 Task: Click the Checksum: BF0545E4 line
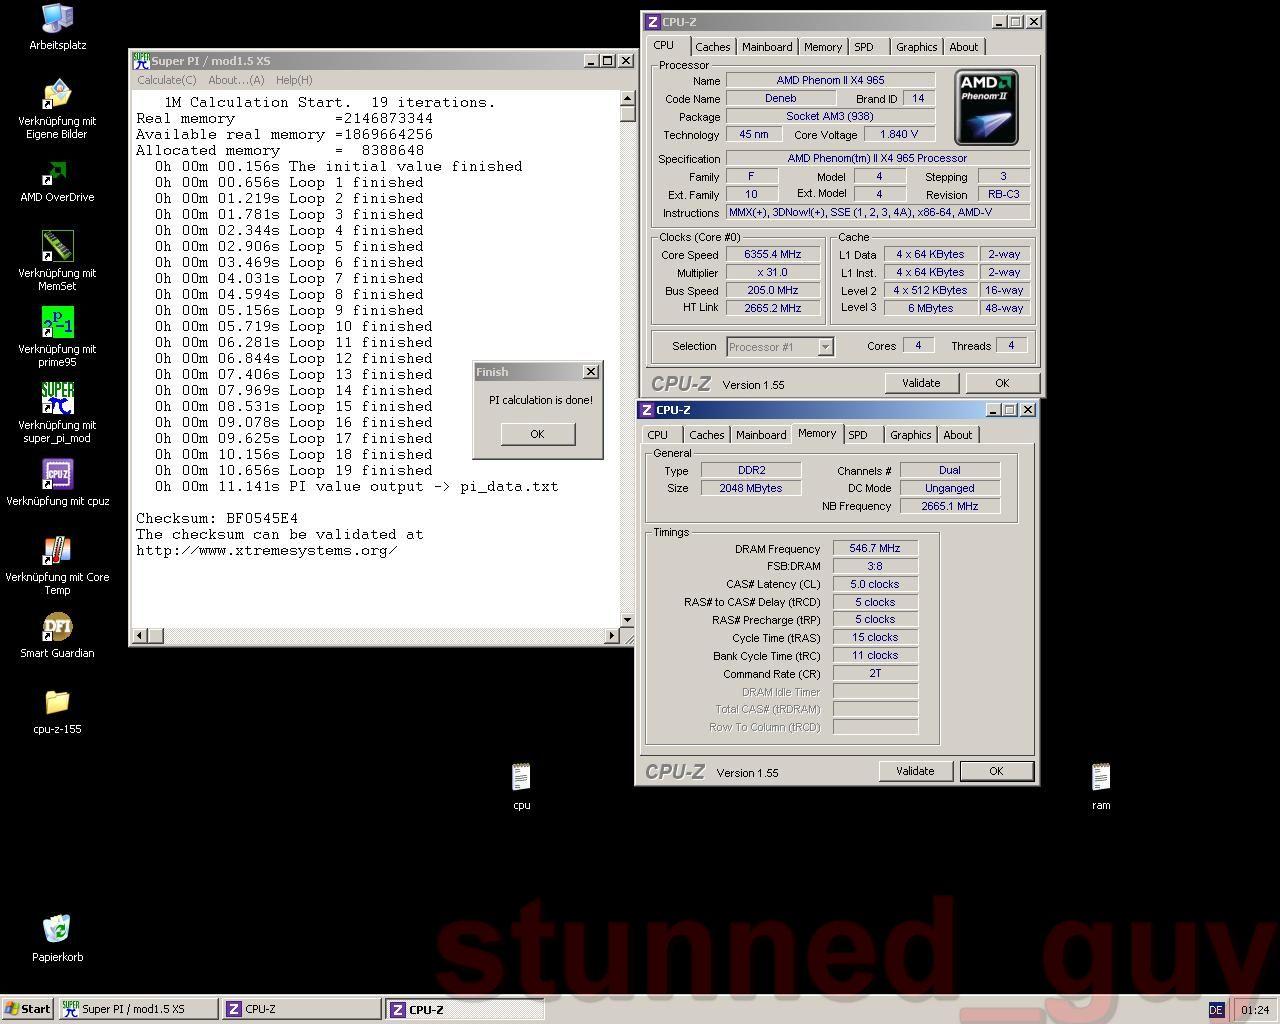pos(217,518)
